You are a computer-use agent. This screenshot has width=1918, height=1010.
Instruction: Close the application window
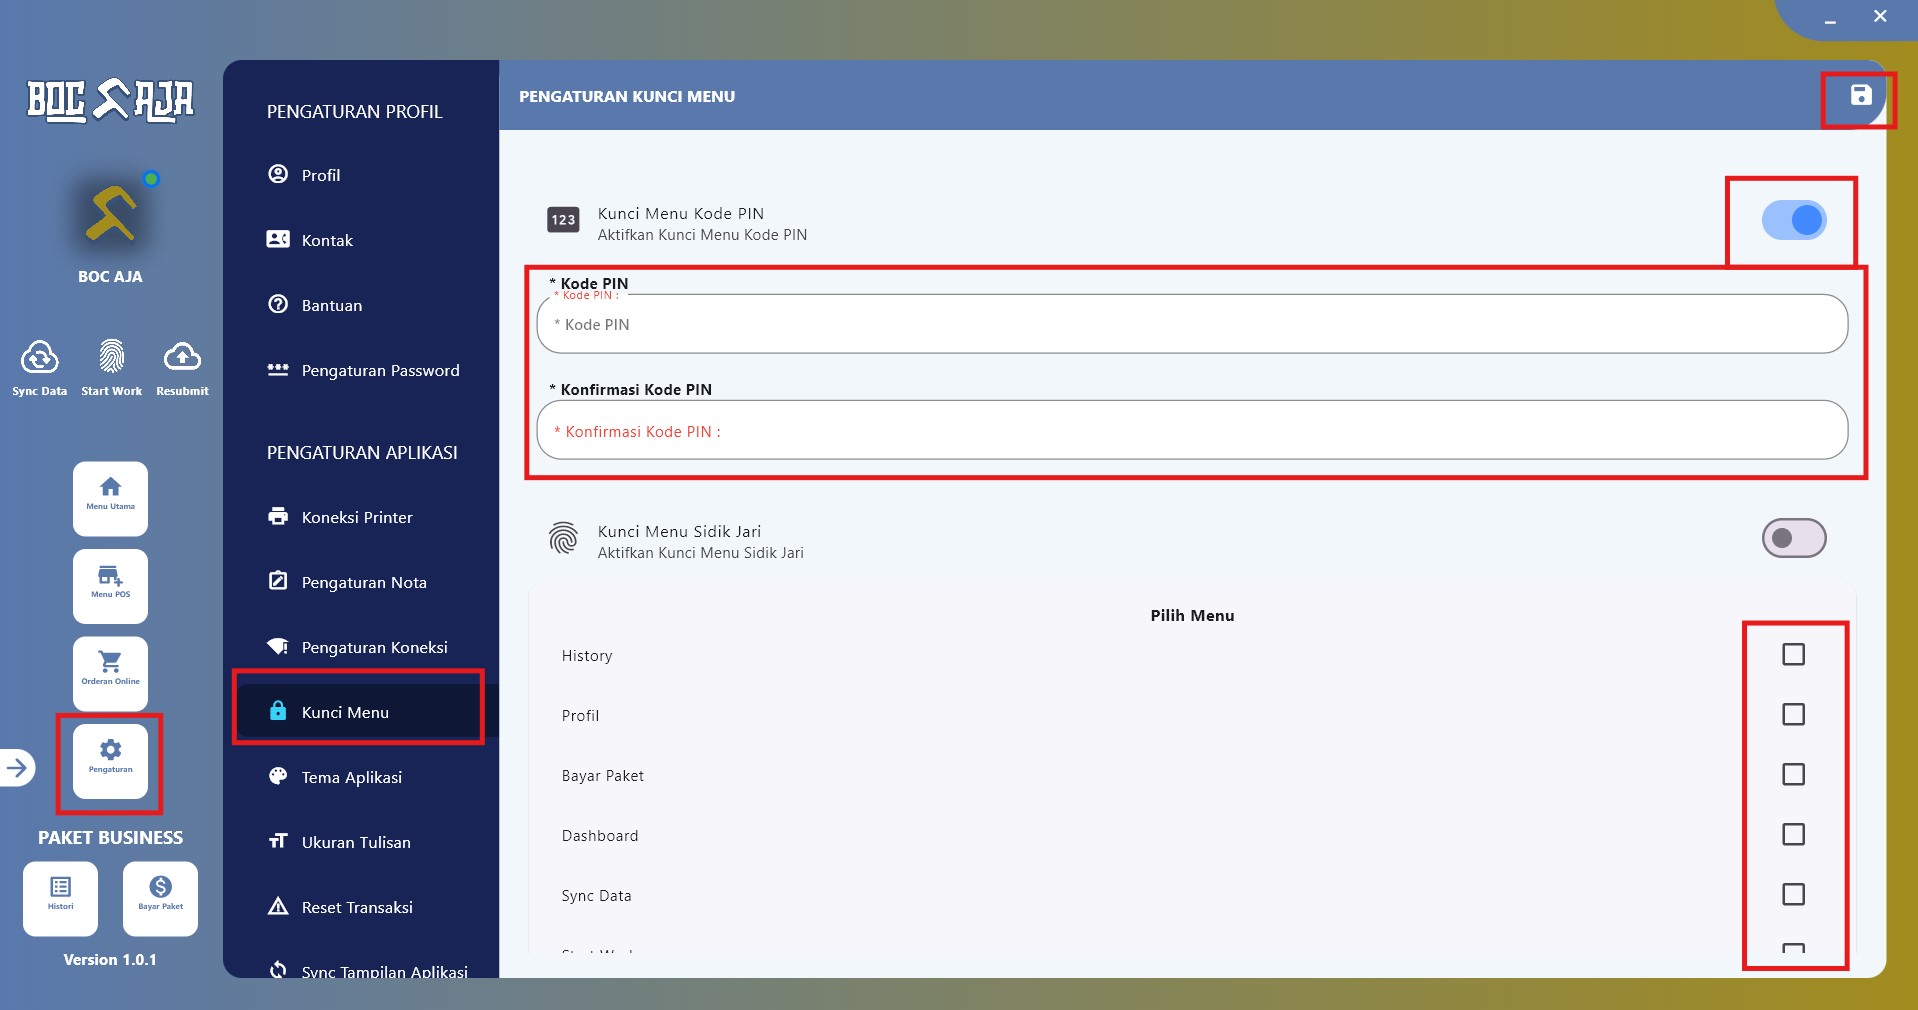pos(1880,17)
